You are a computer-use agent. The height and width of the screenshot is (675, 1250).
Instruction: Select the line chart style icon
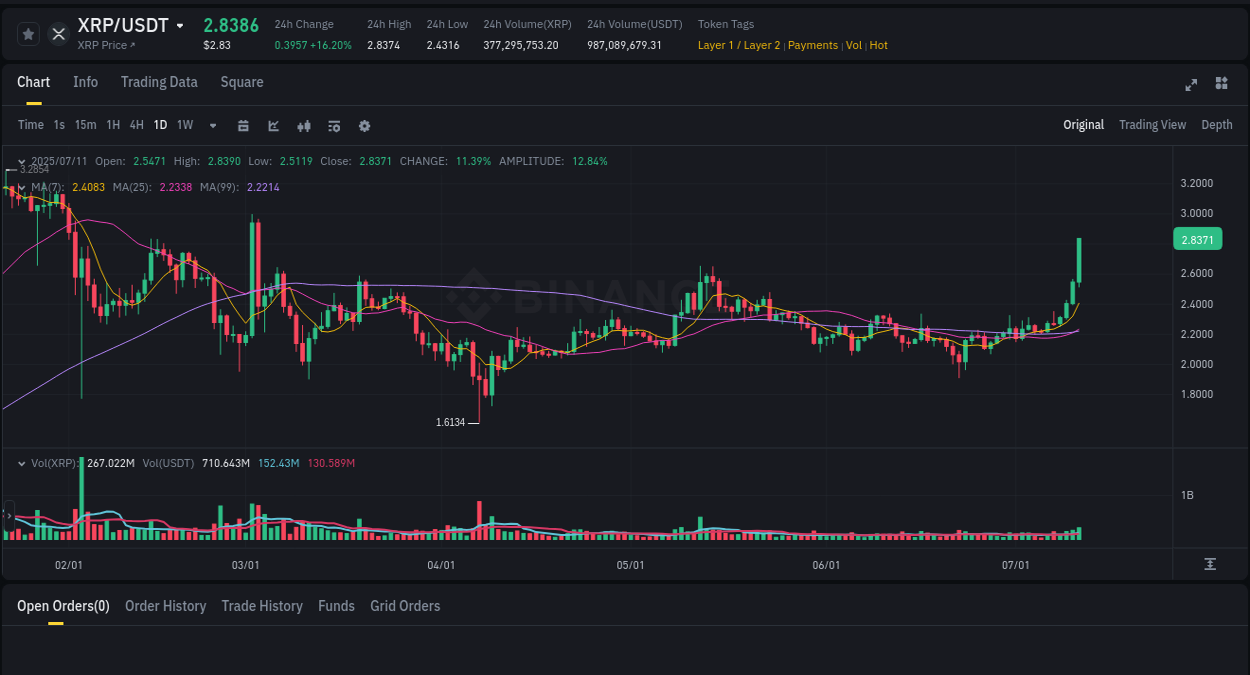click(x=272, y=125)
